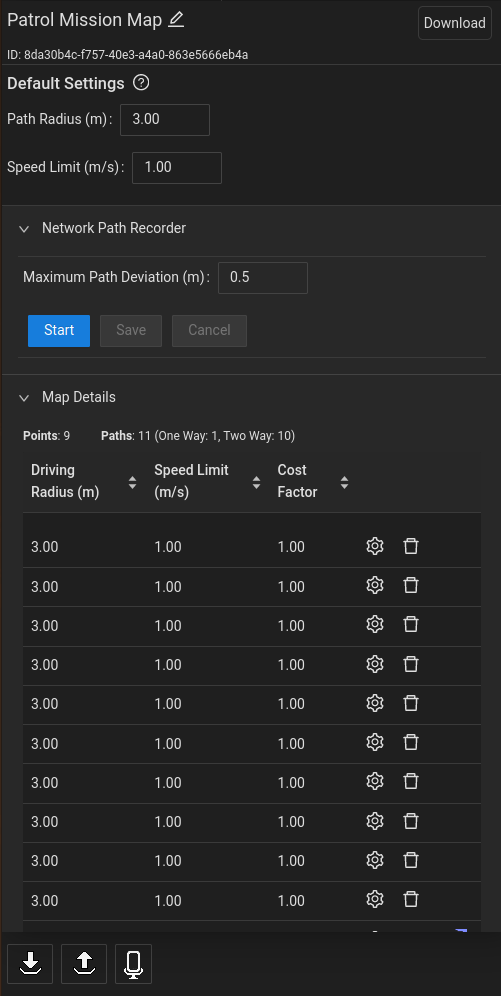Collapse the Map Details section
Viewport: 501px width, 996px height.
point(24,398)
